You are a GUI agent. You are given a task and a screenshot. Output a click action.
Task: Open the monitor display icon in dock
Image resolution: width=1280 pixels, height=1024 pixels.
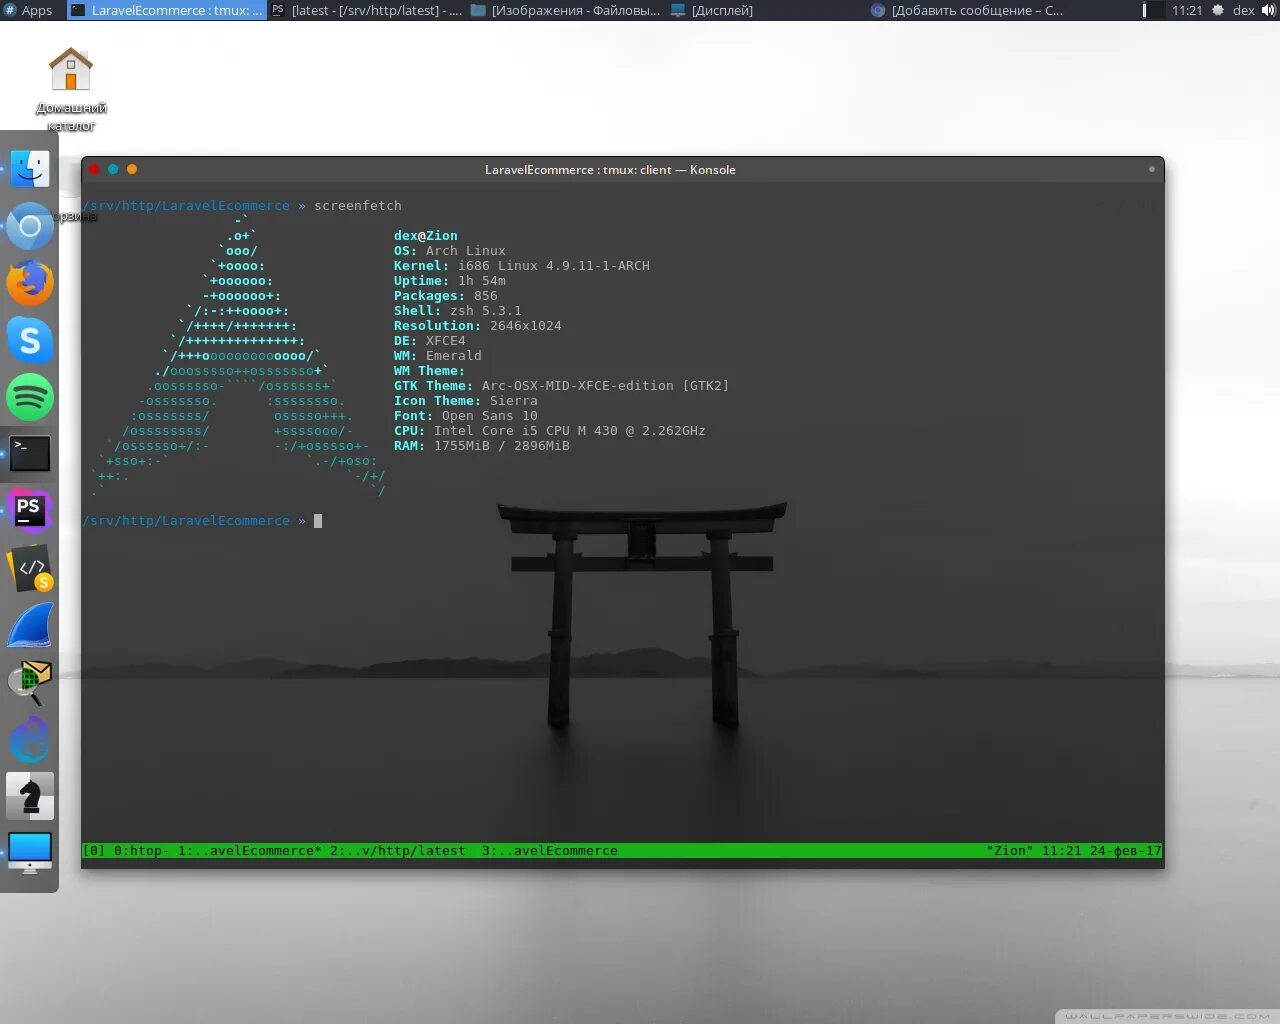coord(30,853)
